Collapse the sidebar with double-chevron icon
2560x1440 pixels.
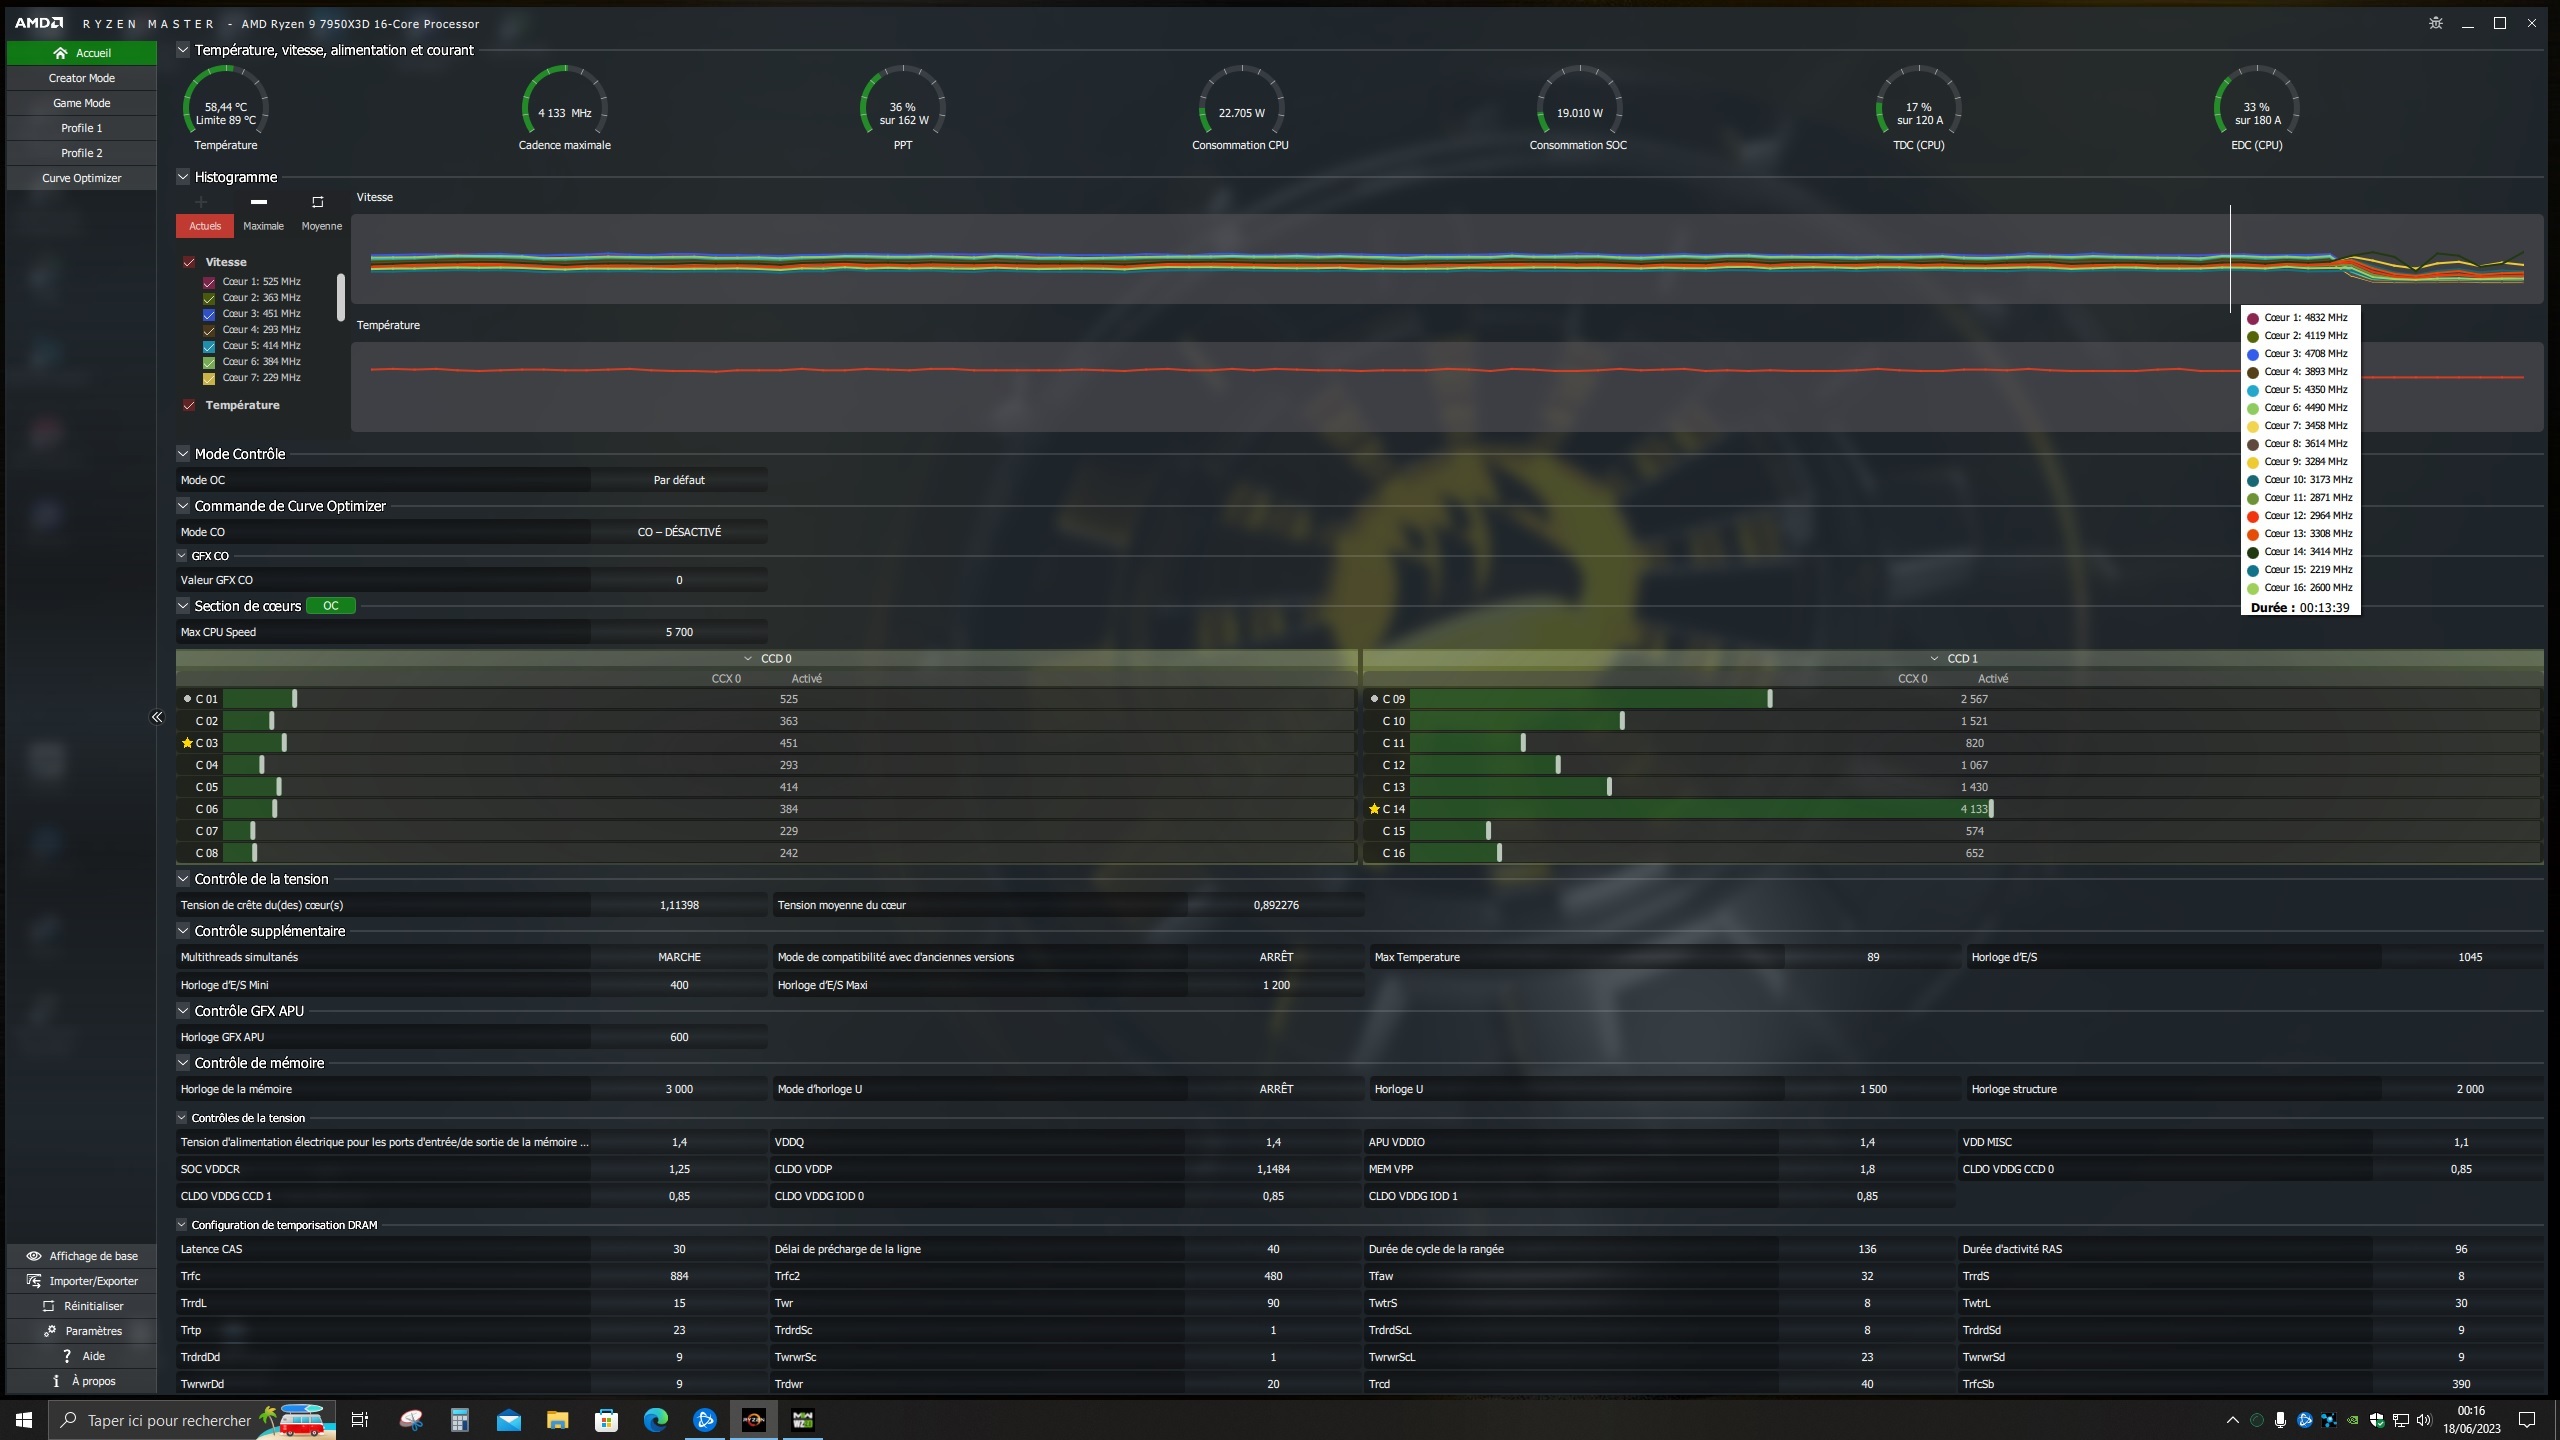click(157, 717)
